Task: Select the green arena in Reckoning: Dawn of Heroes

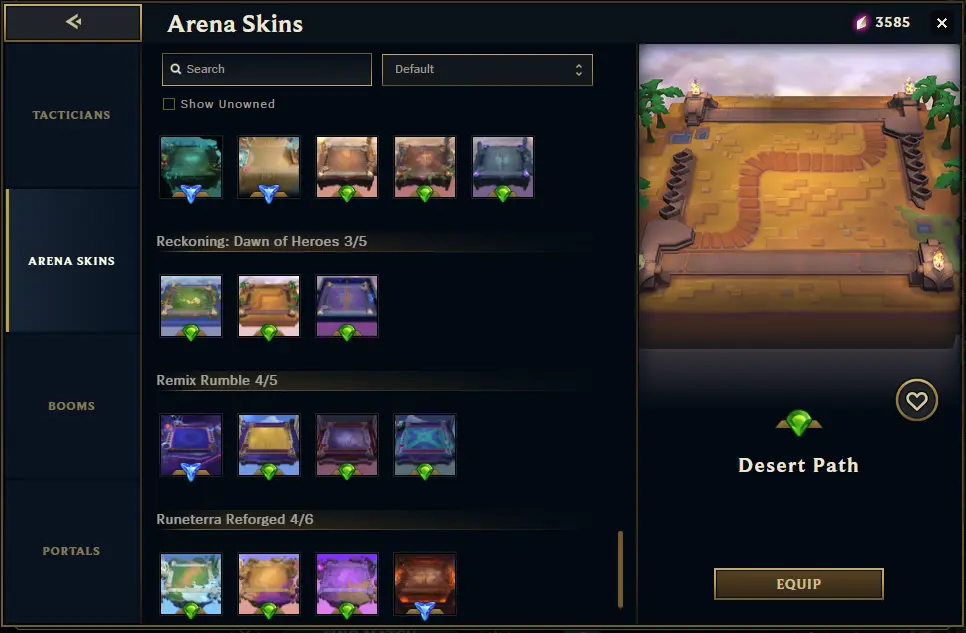Action: pyautogui.click(x=191, y=306)
